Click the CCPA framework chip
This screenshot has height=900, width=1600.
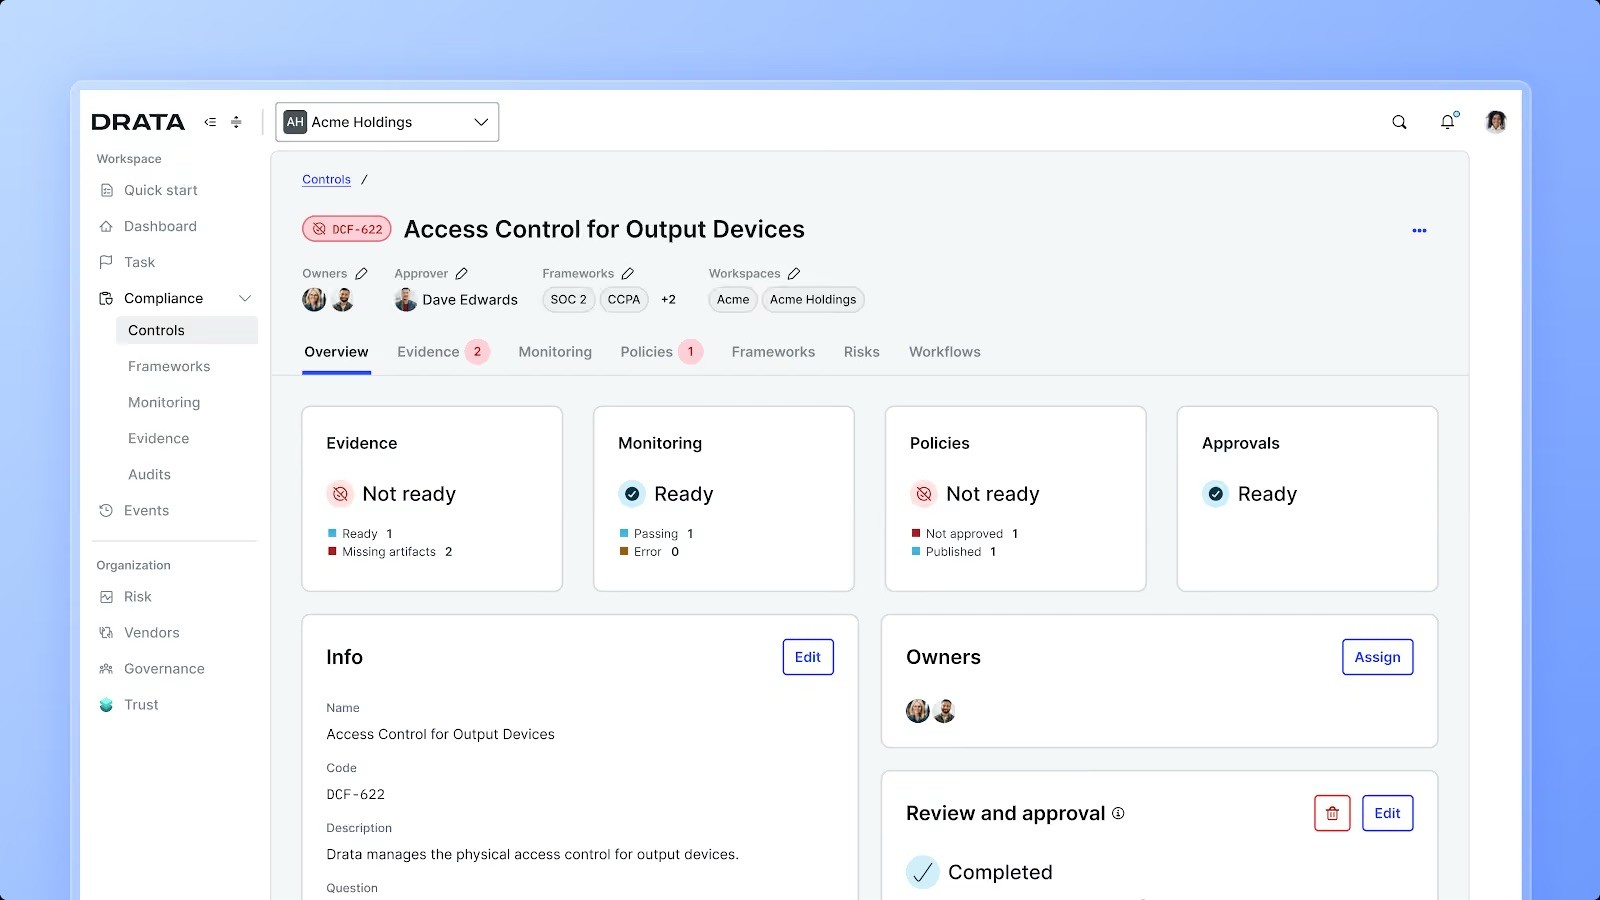624,300
